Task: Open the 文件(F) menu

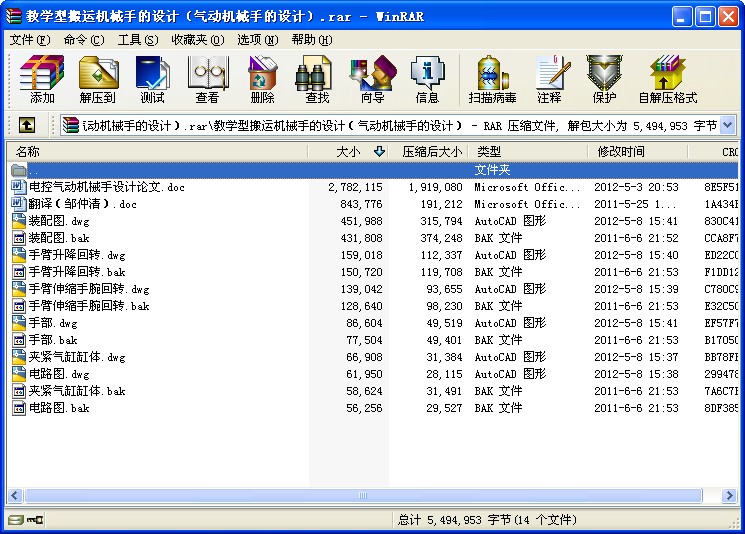Action: coord(30,40)
